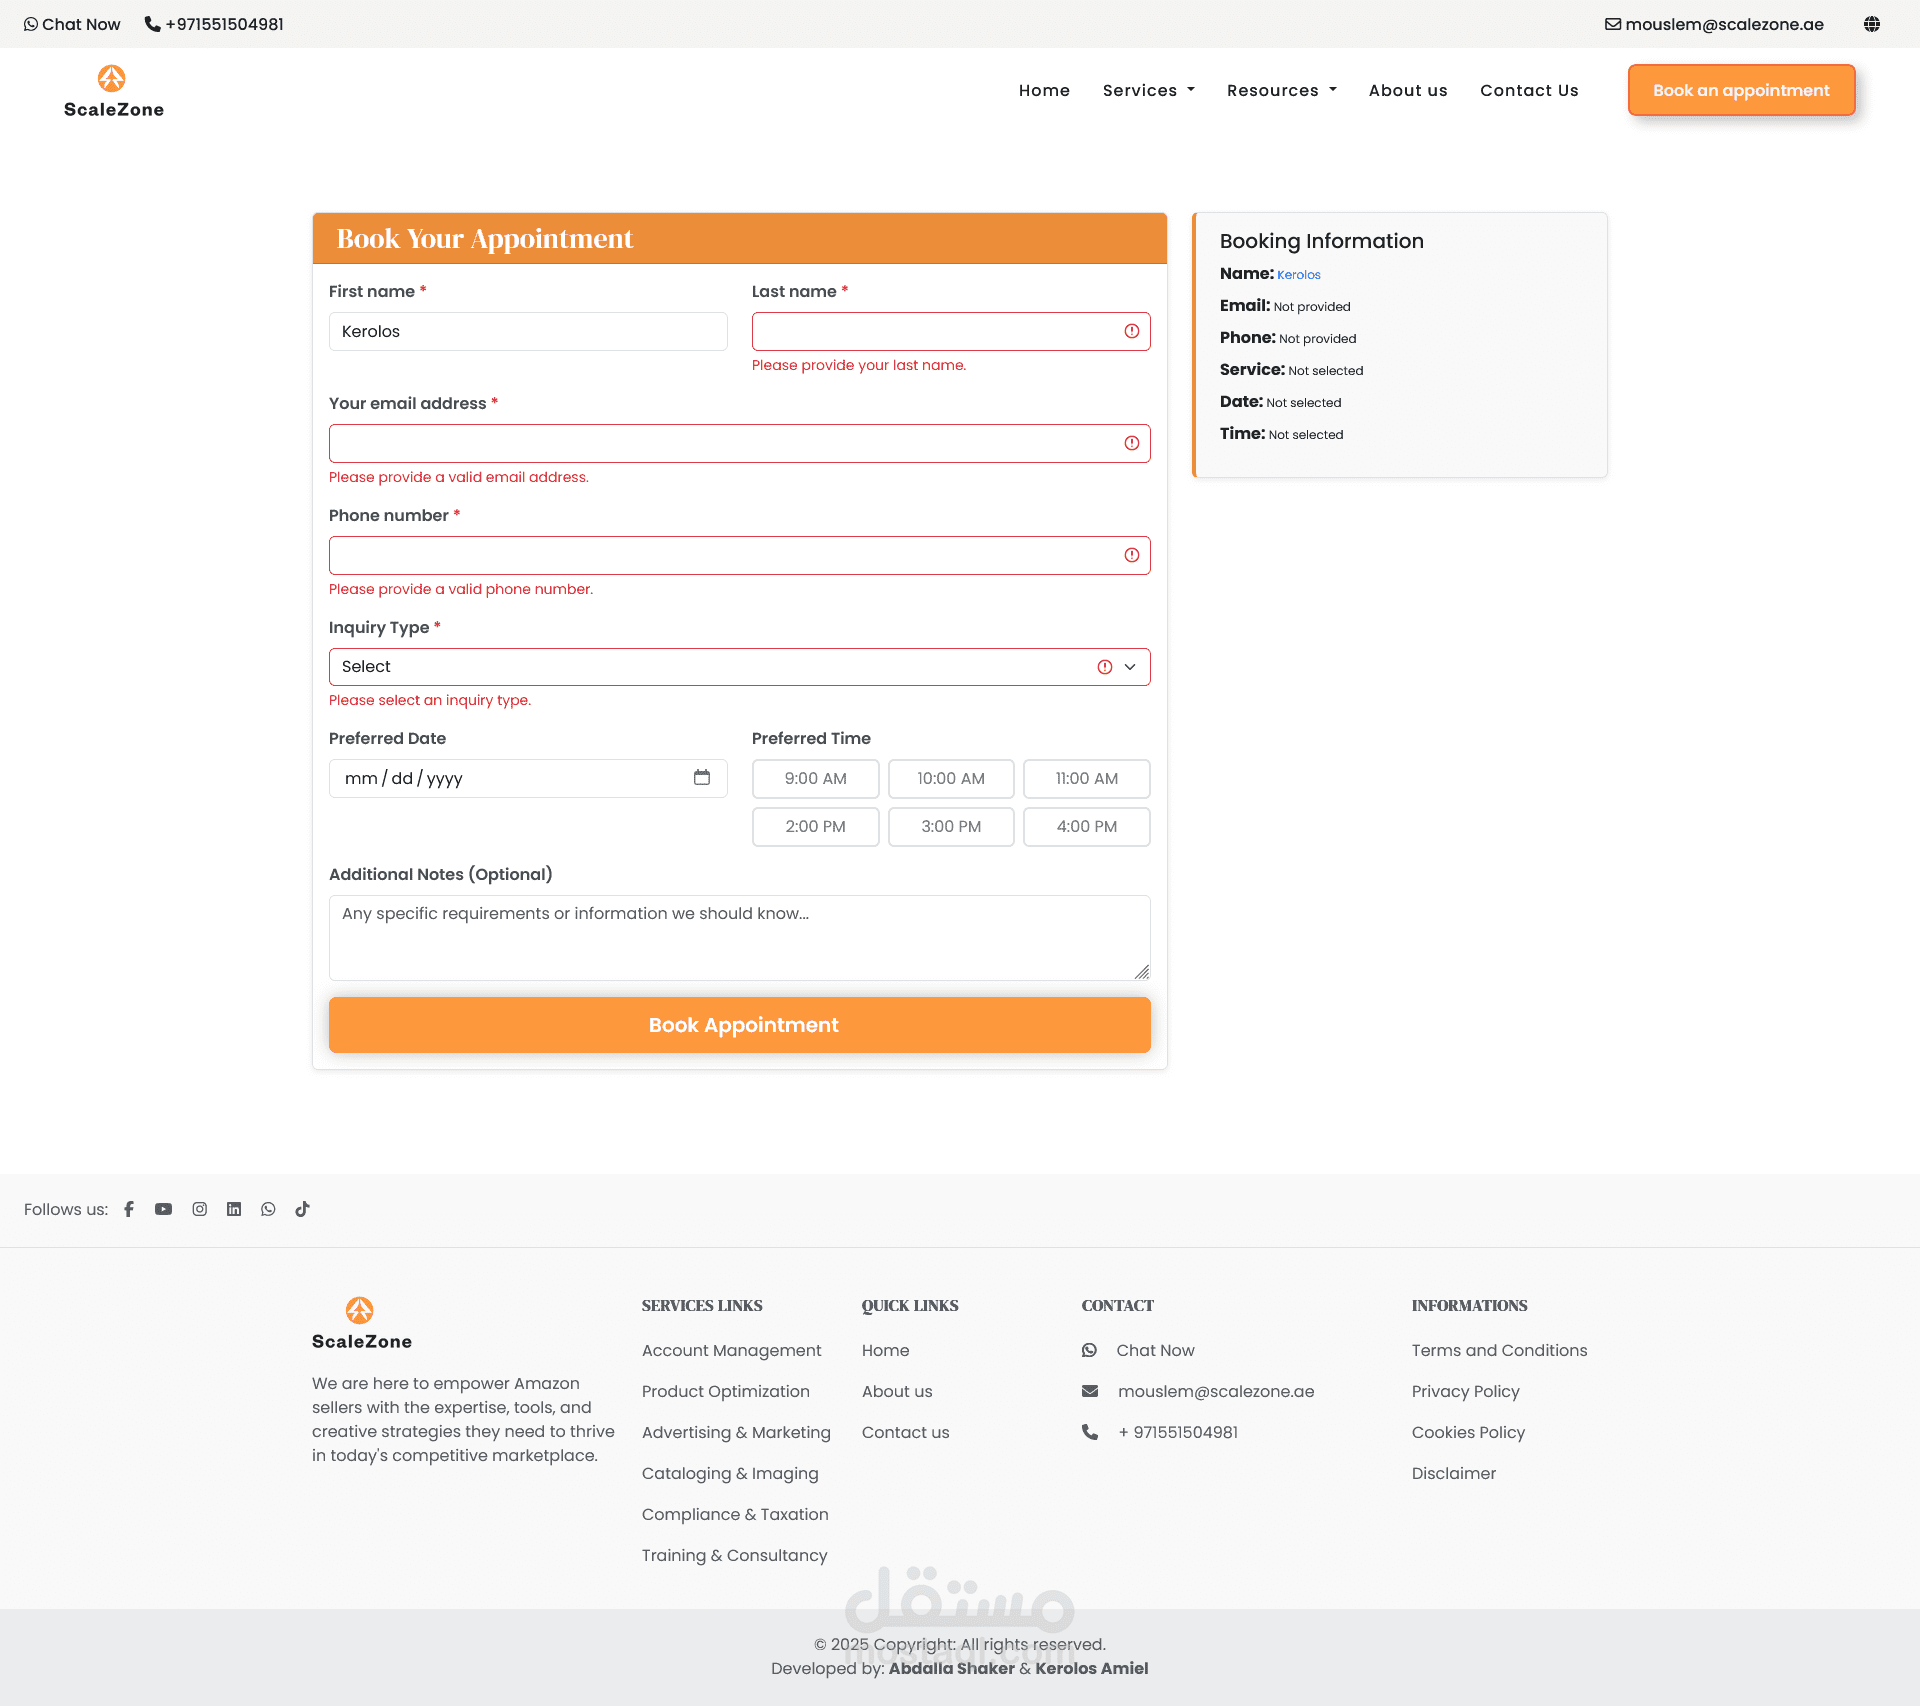Select the 9:00 AM time slot

point(815,778)
